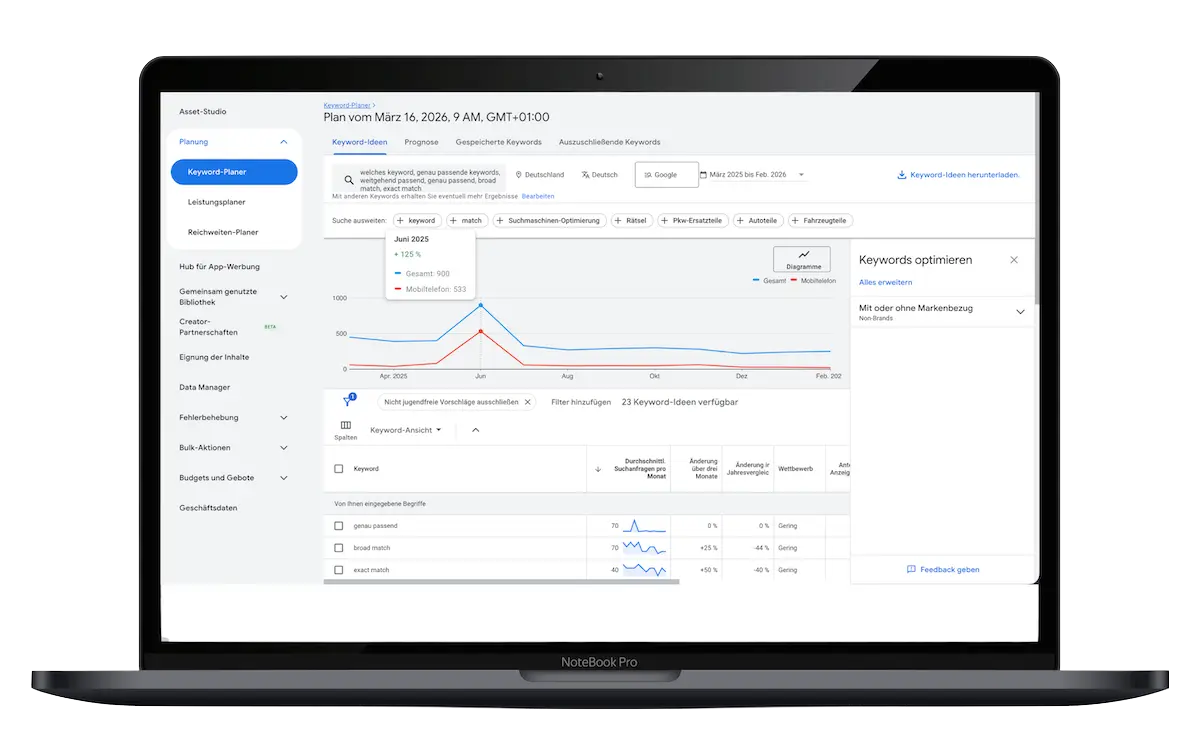Switch to the Prognose tab
The height and width of the screenshot is (733, 1200).
click(x=421, y=142)
